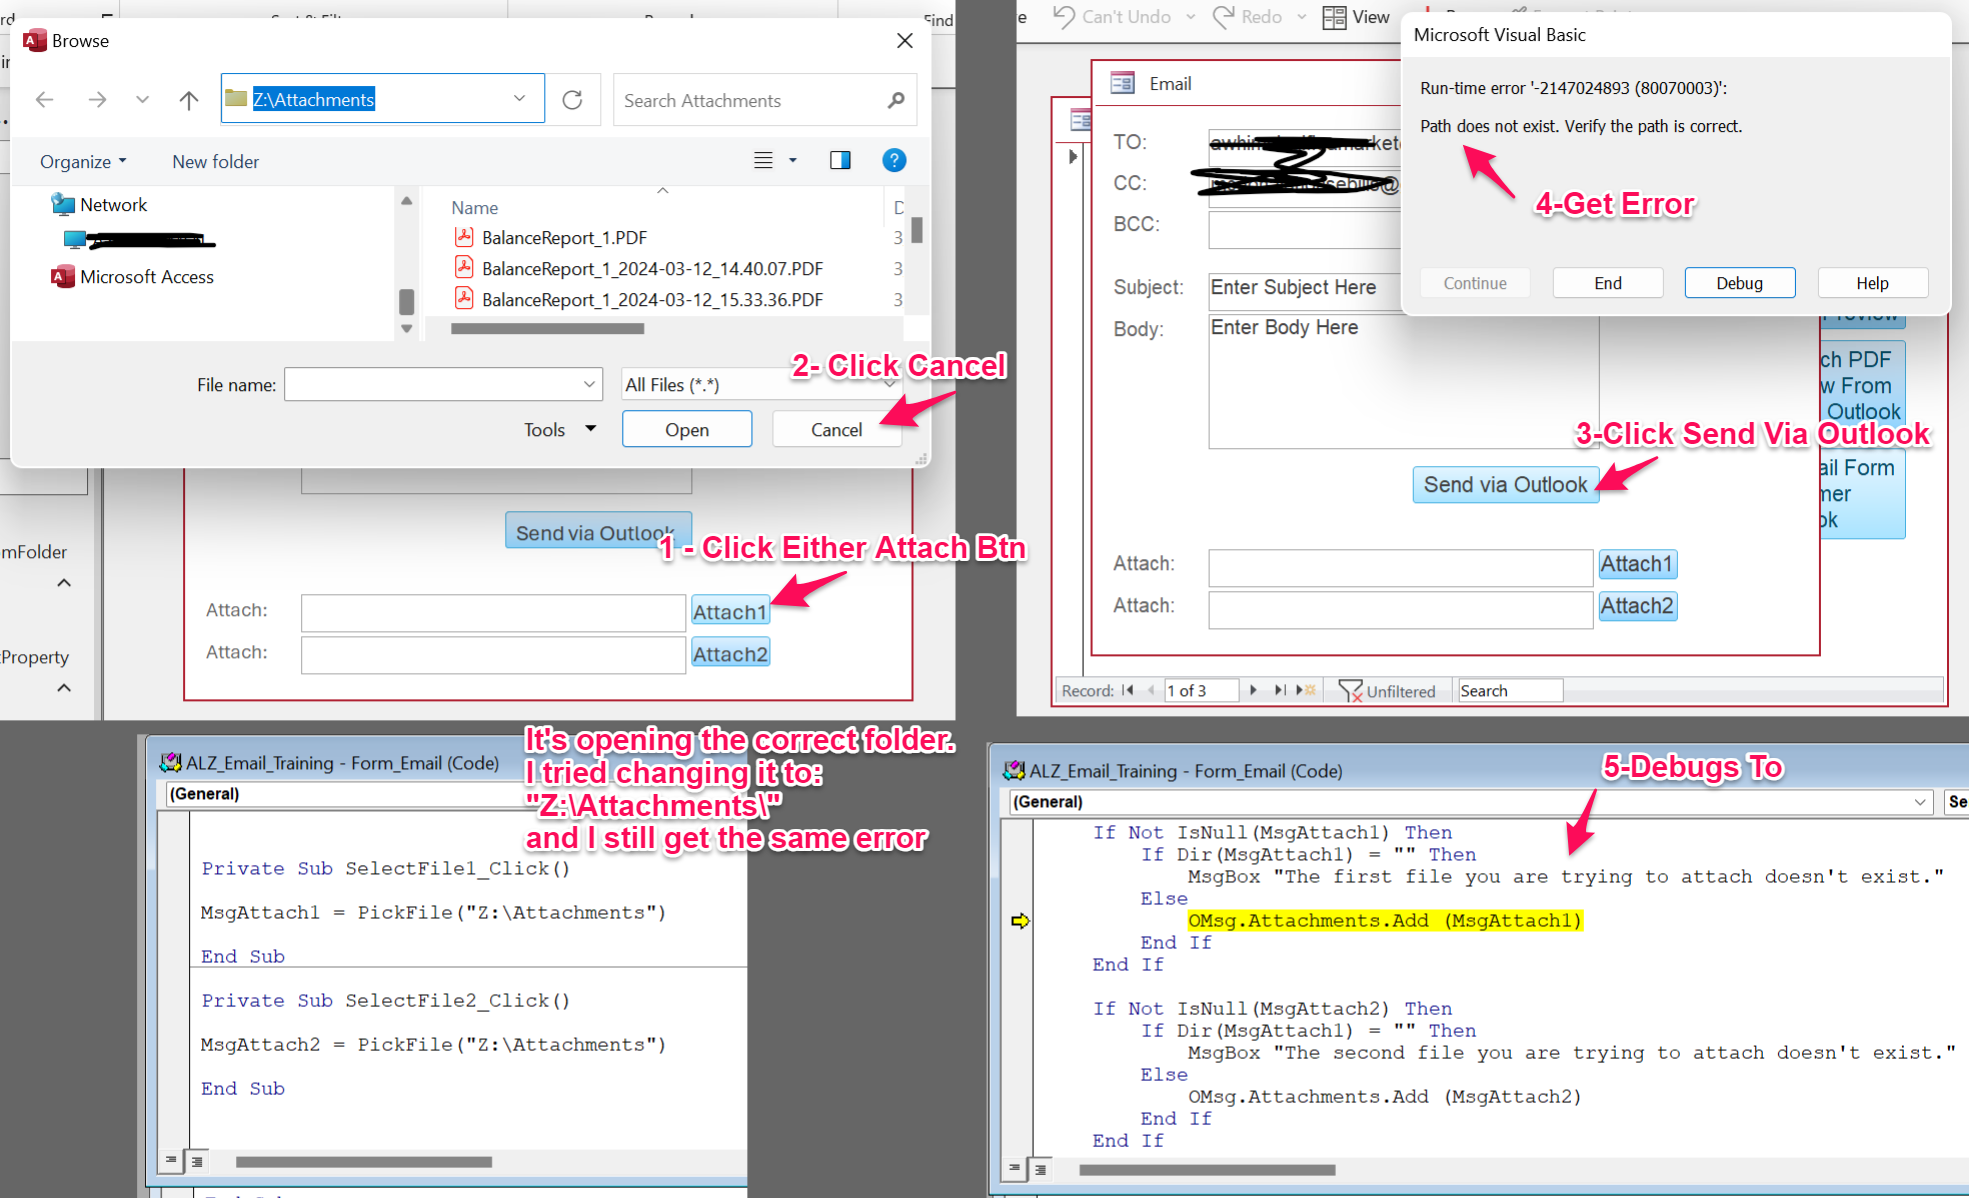Expand the Organize dropdown menu
The image size is (1969, 1198).
pyautogui.click(x=83, y=162)
